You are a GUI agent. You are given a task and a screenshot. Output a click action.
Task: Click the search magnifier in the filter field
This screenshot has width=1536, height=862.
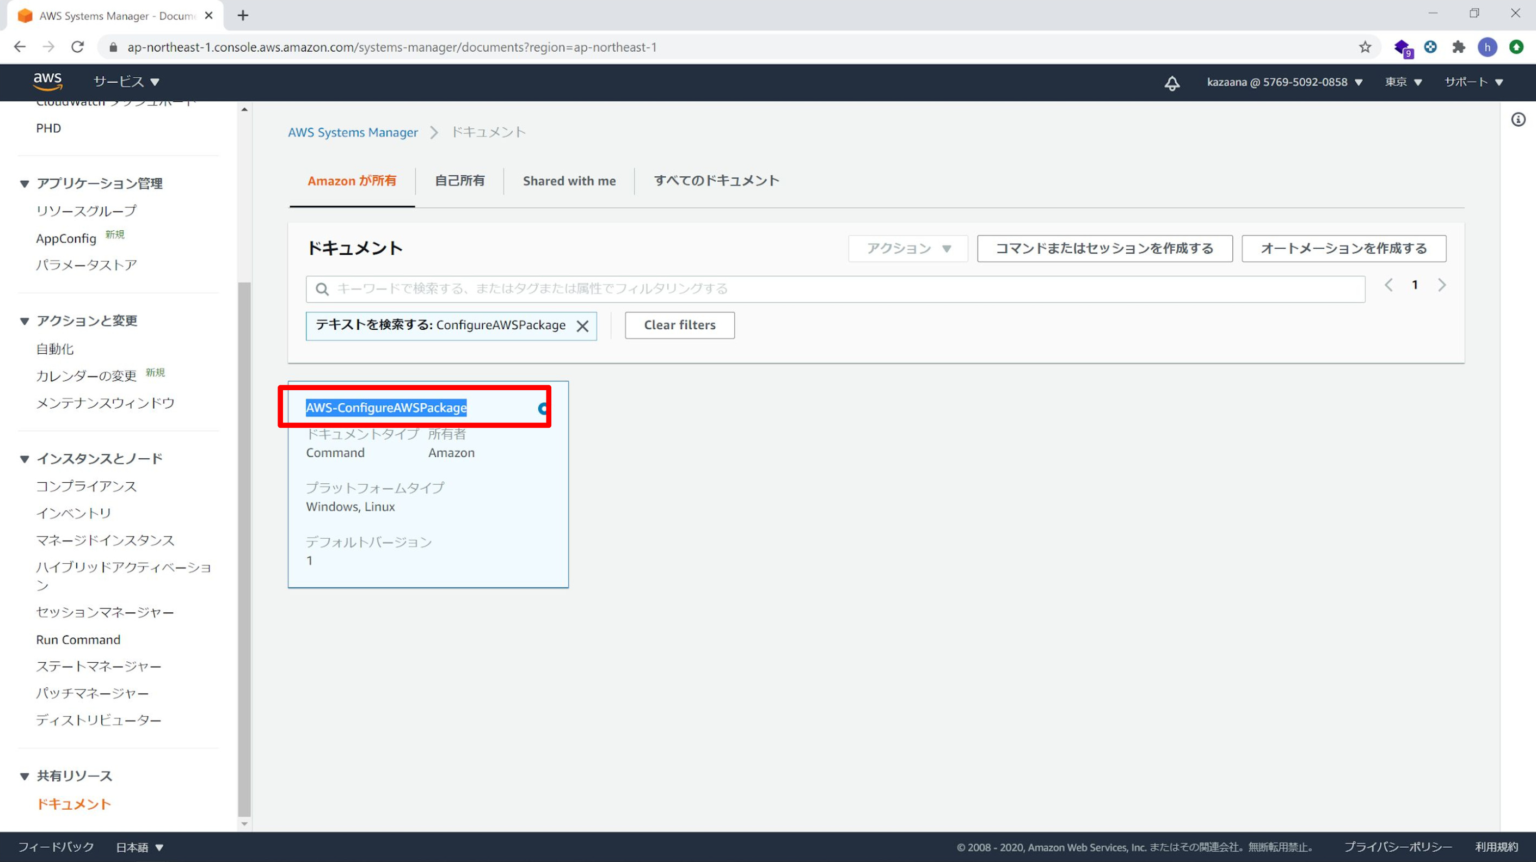coord(322,288)
